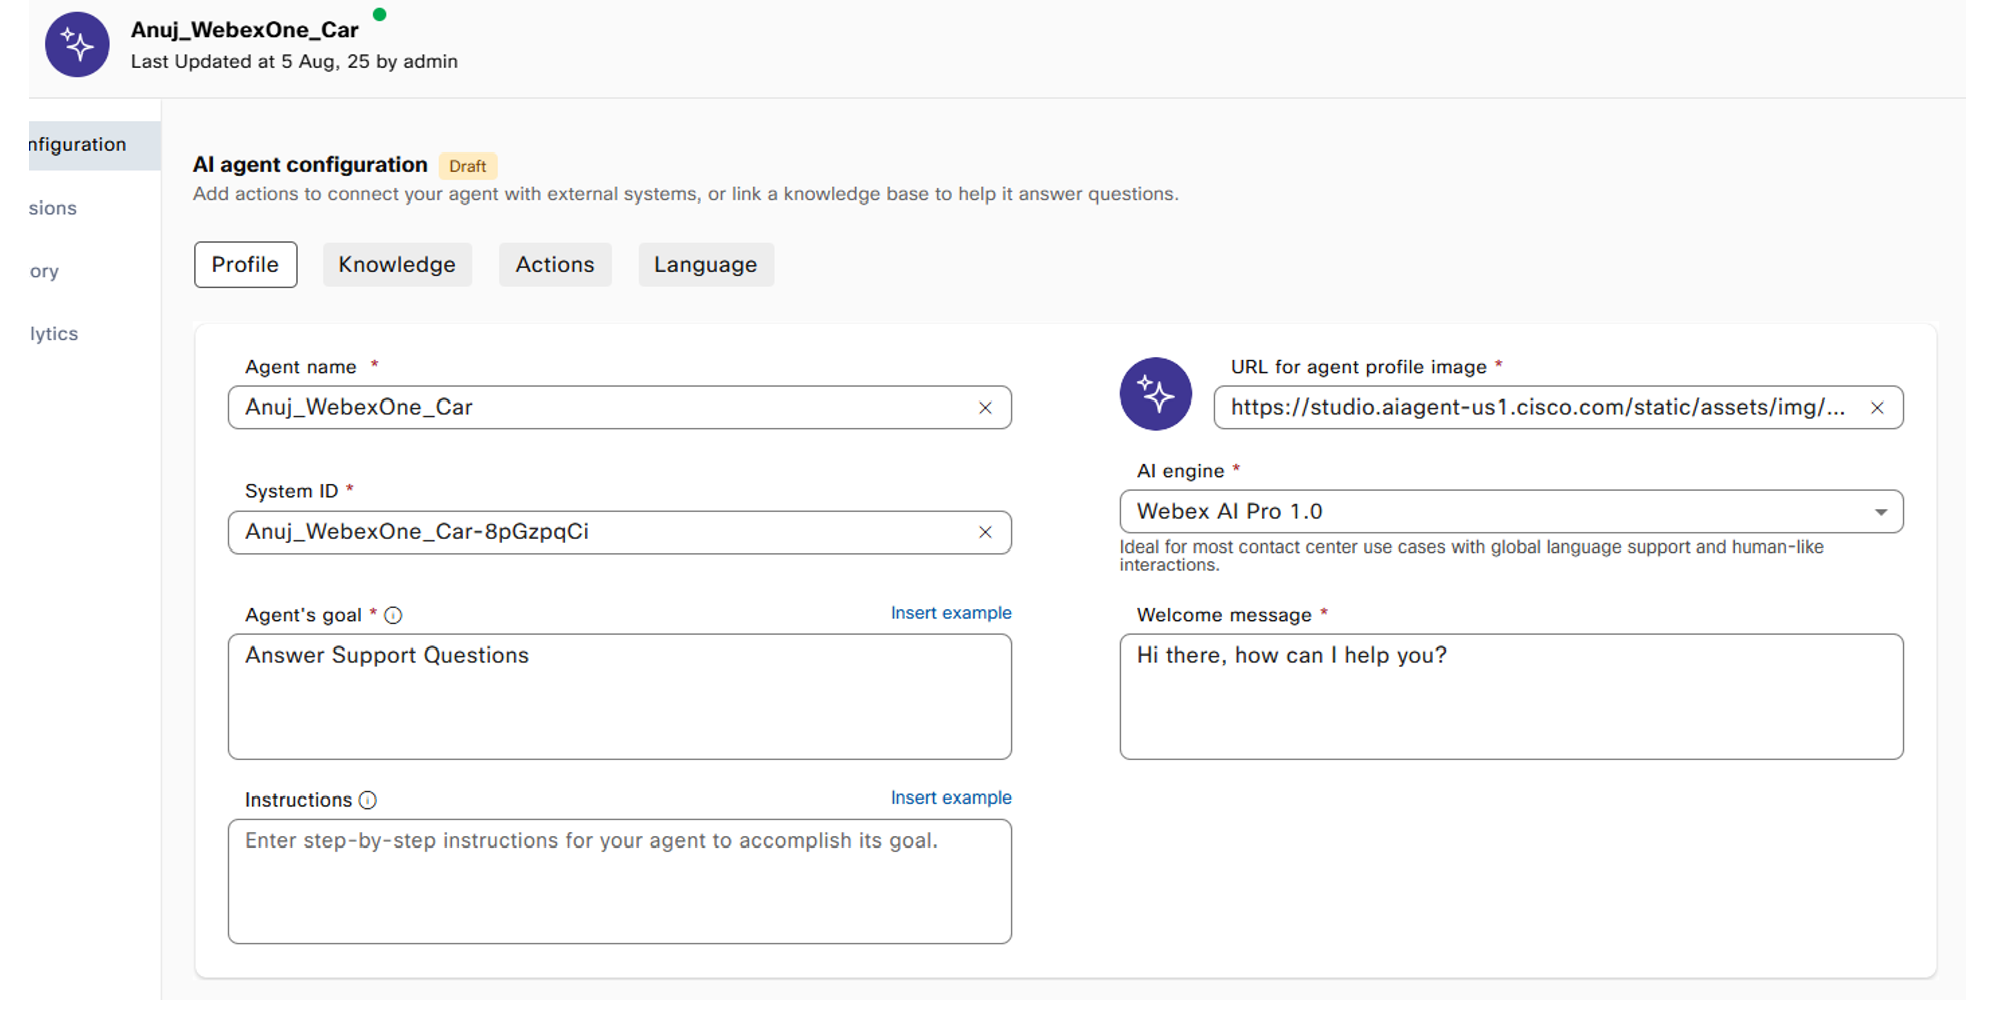
Task: Click the Draft status badge
Action: [x=468, y=166]
